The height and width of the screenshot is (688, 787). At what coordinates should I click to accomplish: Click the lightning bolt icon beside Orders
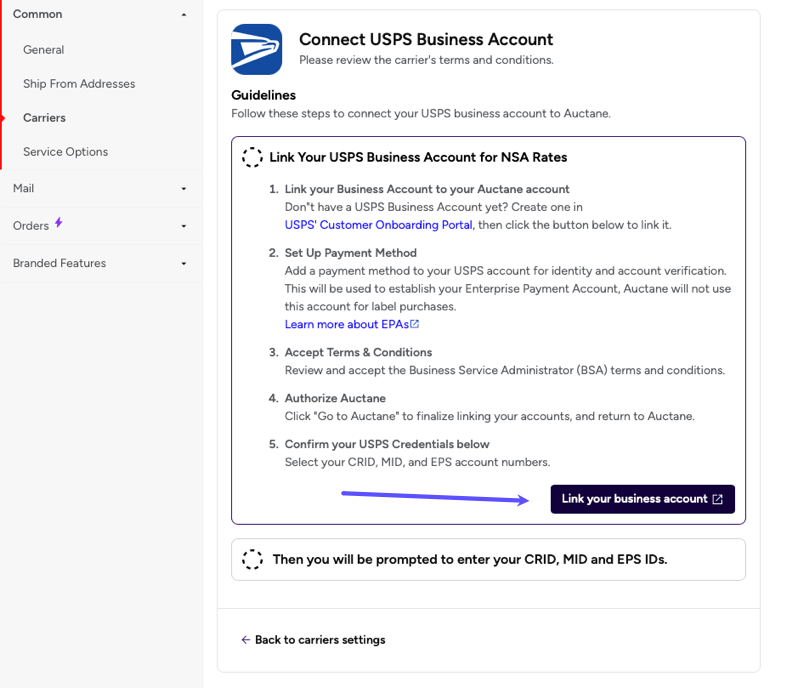coord(59,222)
